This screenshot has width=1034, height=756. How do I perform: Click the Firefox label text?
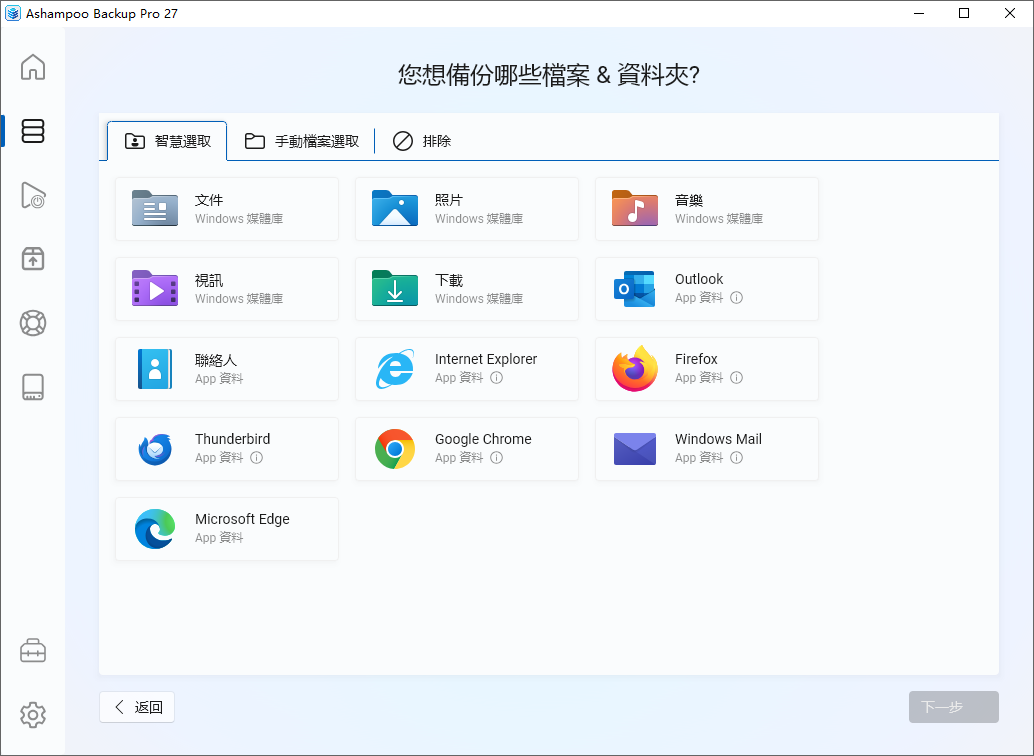[696, 359]
